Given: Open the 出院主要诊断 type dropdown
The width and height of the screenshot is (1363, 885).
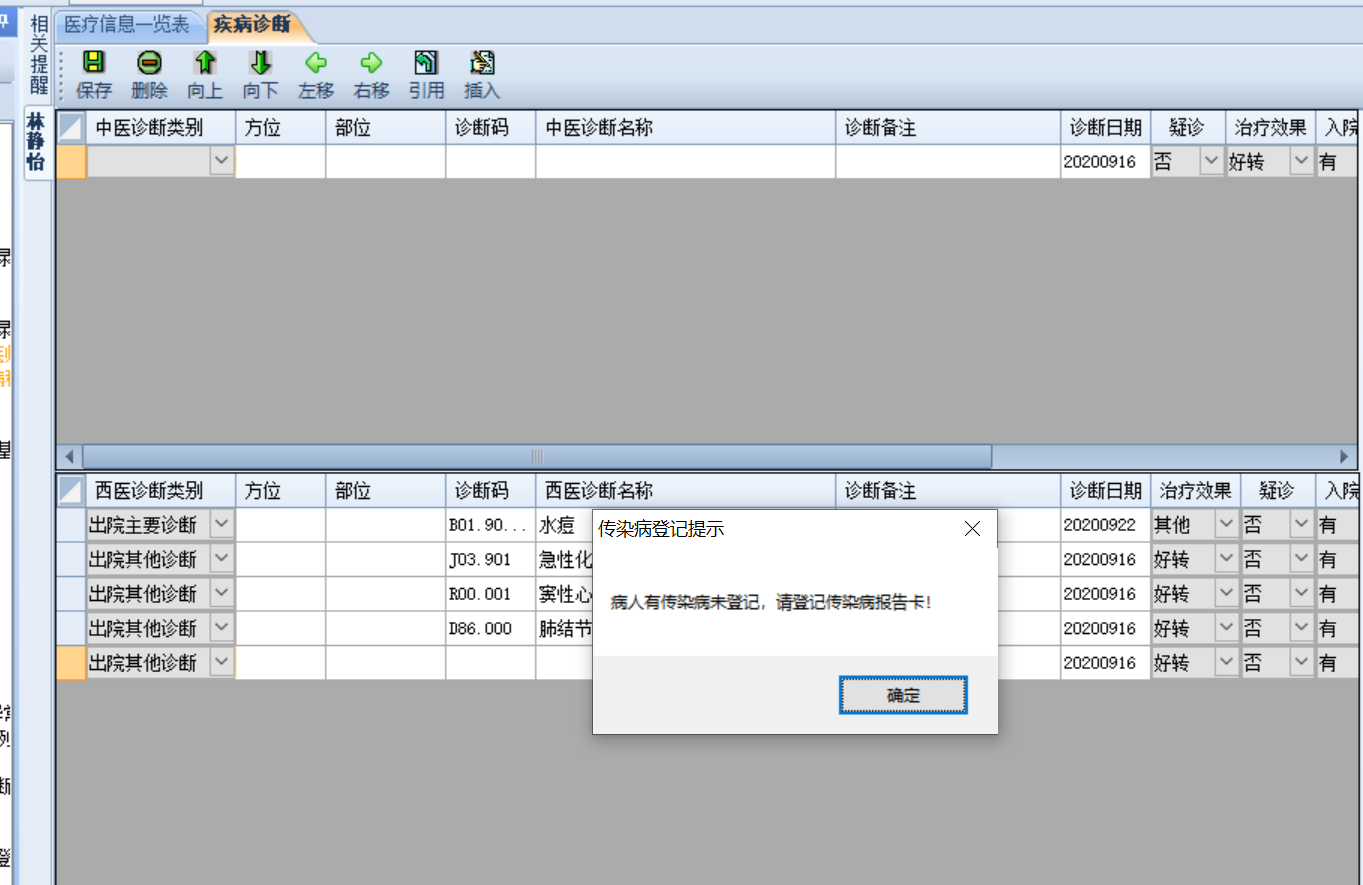Looking at the screenshot, I should [x=221, y=524].
